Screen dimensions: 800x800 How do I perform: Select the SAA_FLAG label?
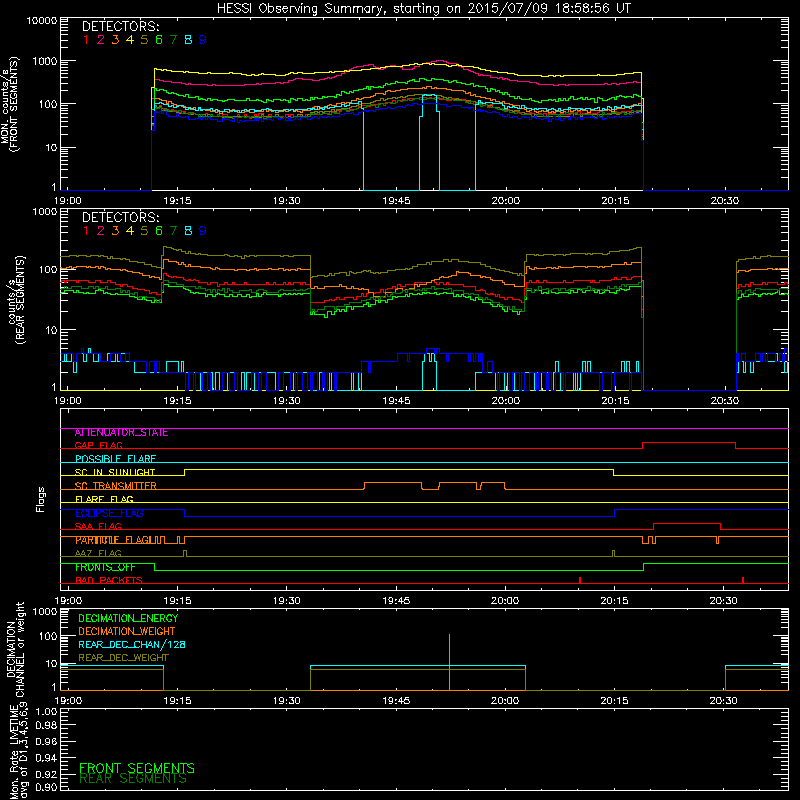tap(98, 526)
